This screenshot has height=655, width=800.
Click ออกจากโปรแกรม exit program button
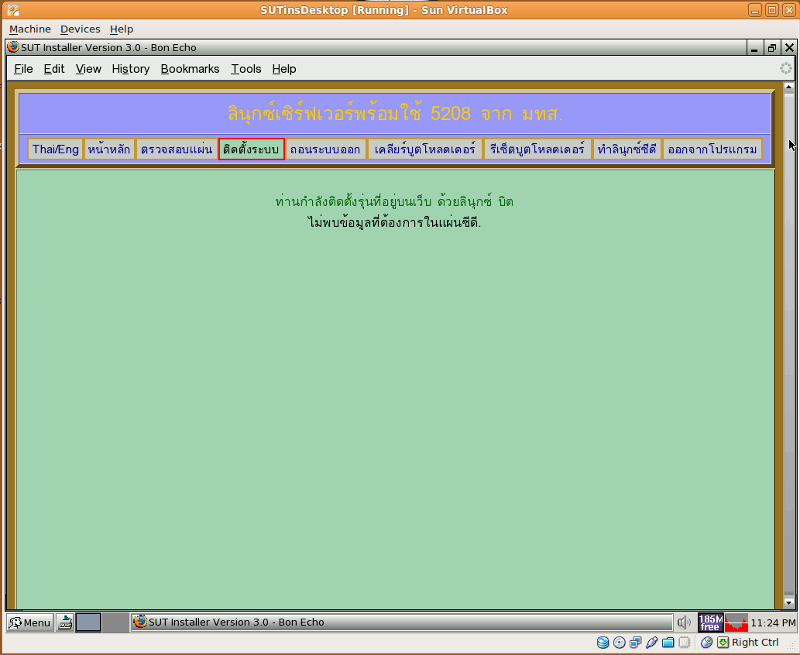click(712, 149)
